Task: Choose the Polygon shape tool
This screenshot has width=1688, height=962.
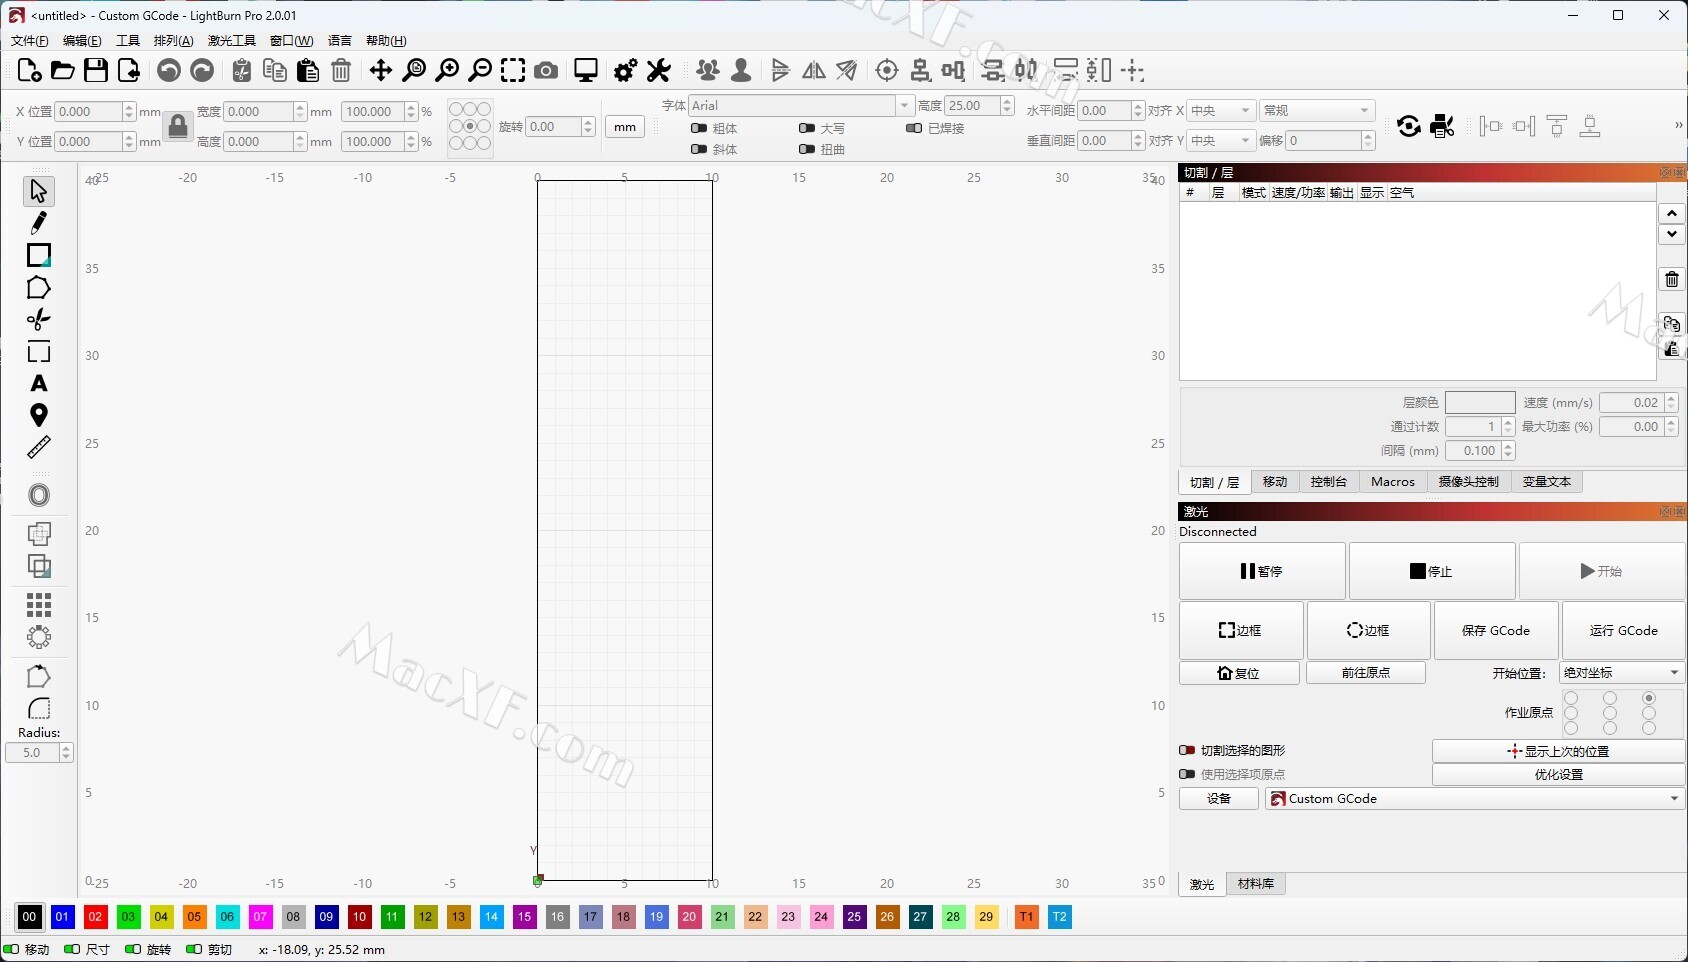Action: point(38,288)
